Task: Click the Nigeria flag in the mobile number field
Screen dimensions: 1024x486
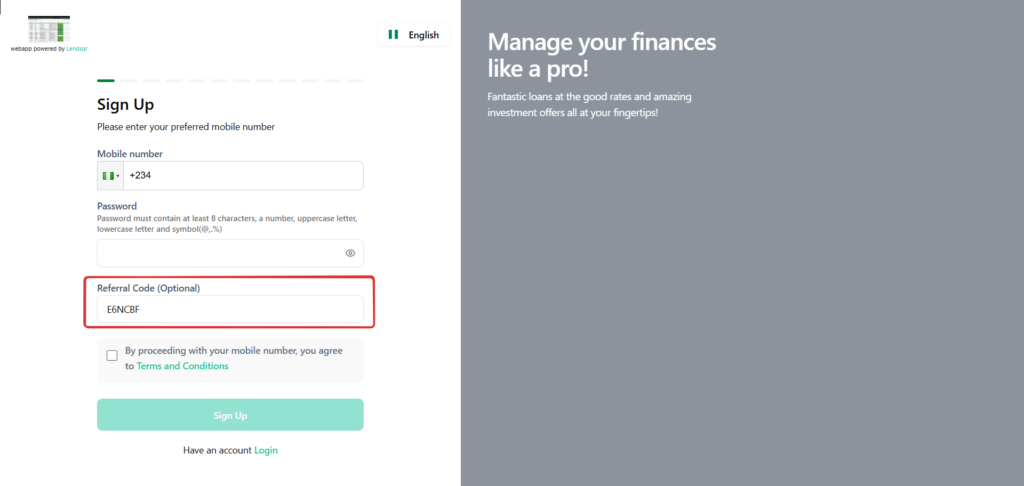Action: point(107,176)
